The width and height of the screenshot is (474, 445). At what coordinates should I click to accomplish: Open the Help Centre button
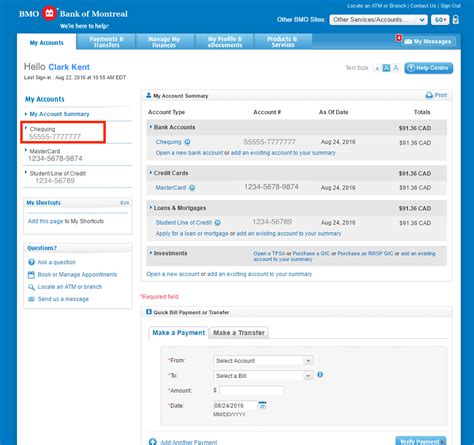tap(429, 68)
